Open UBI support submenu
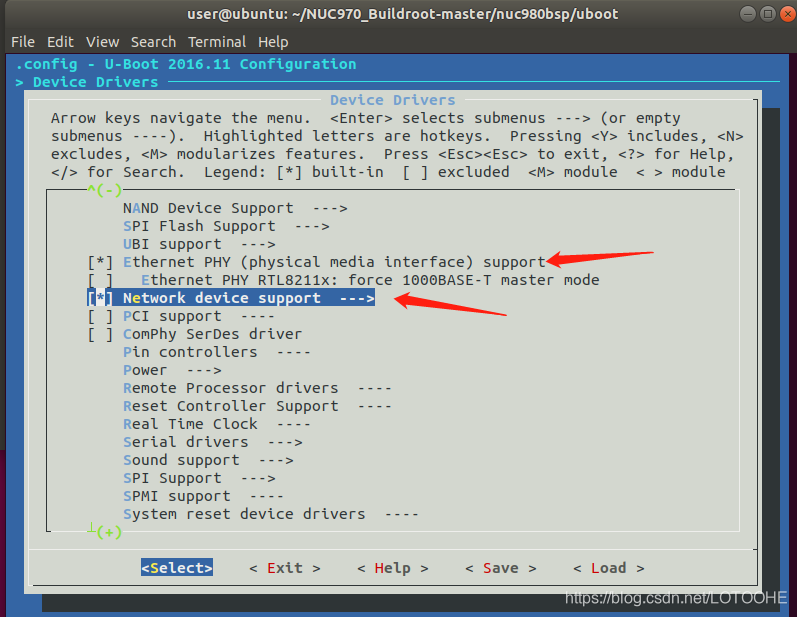The image size is (797, 617). click(199, 244)
